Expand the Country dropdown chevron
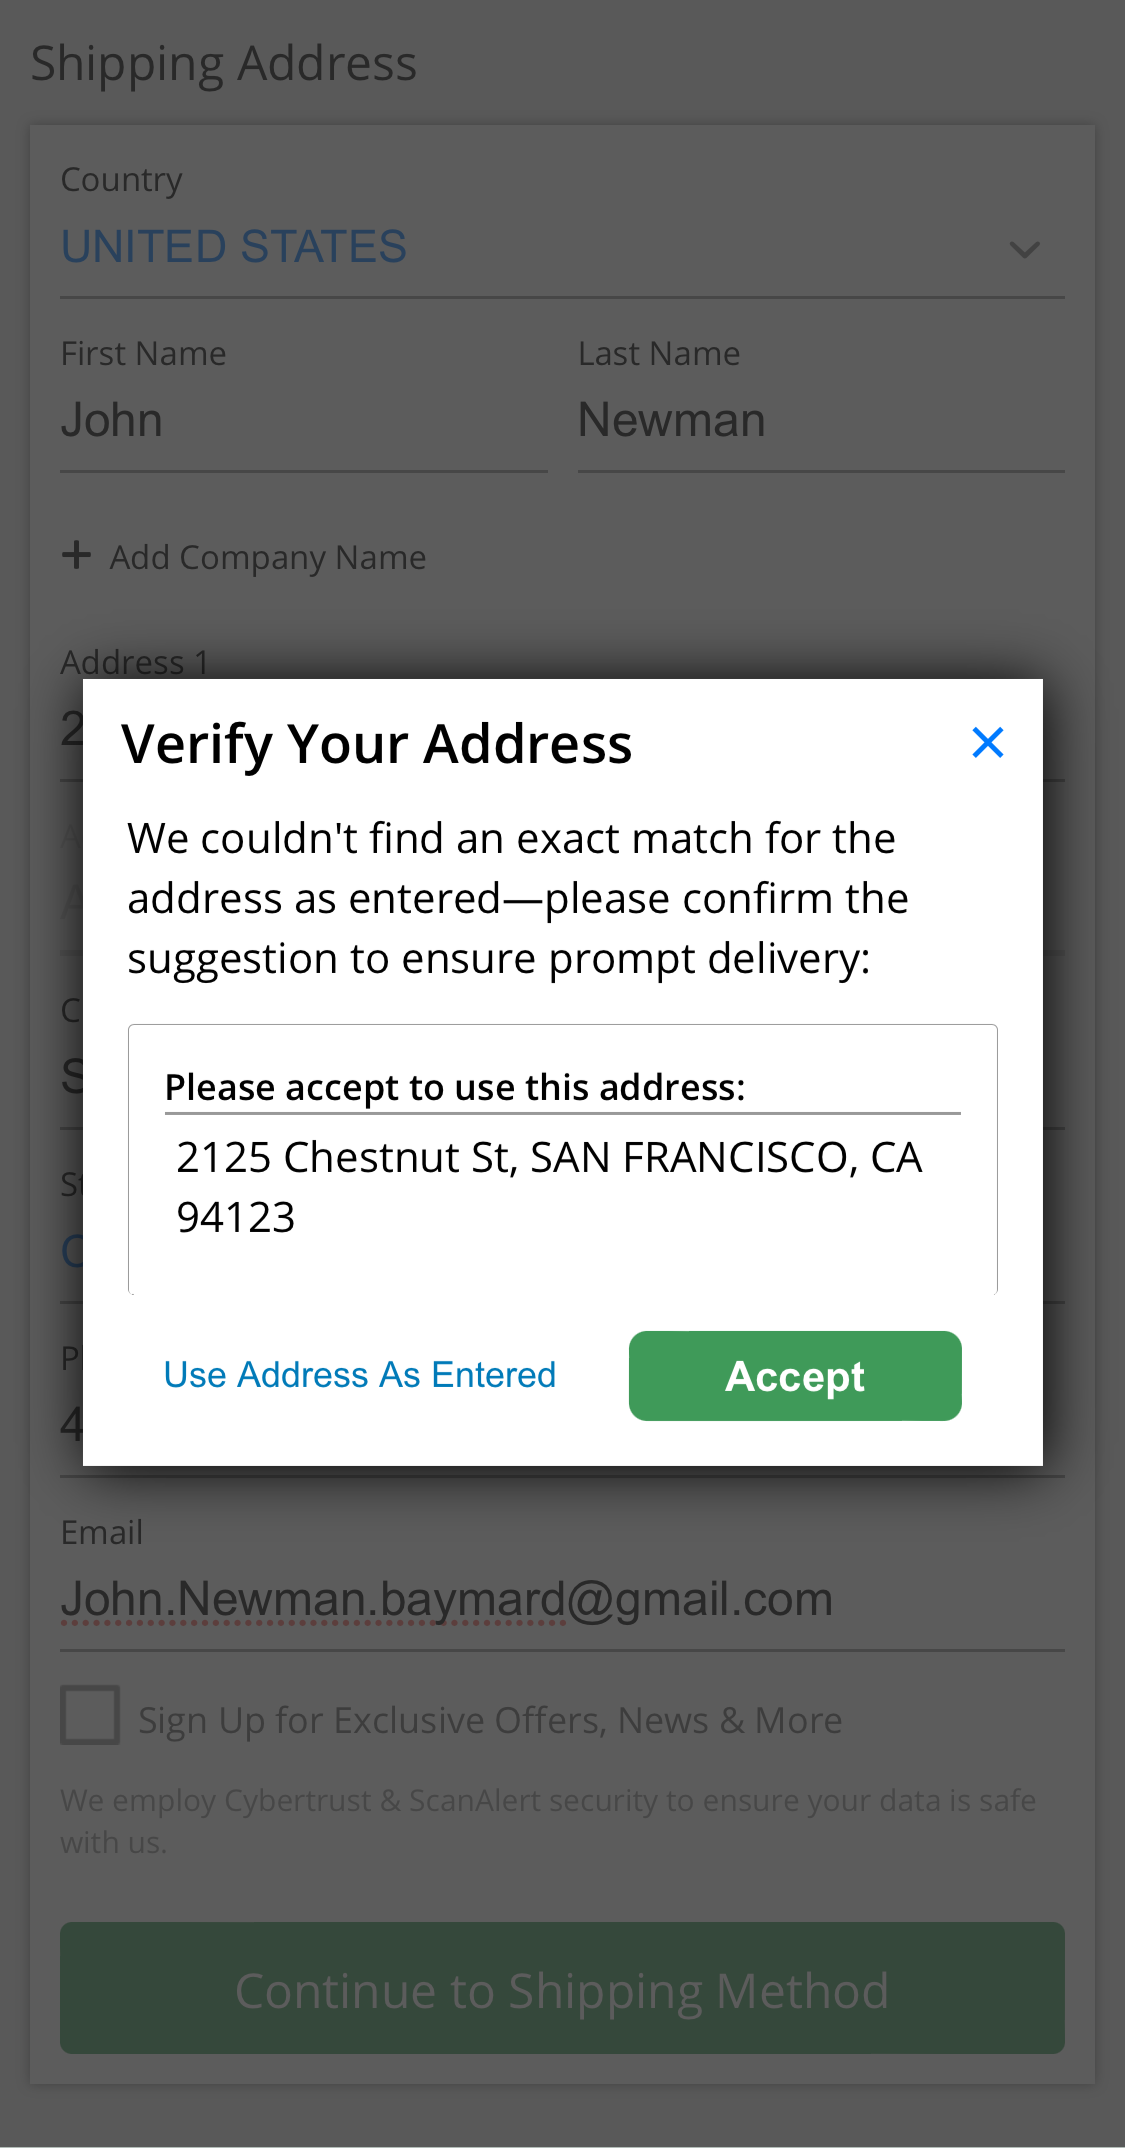 [x=1024, y=249]
